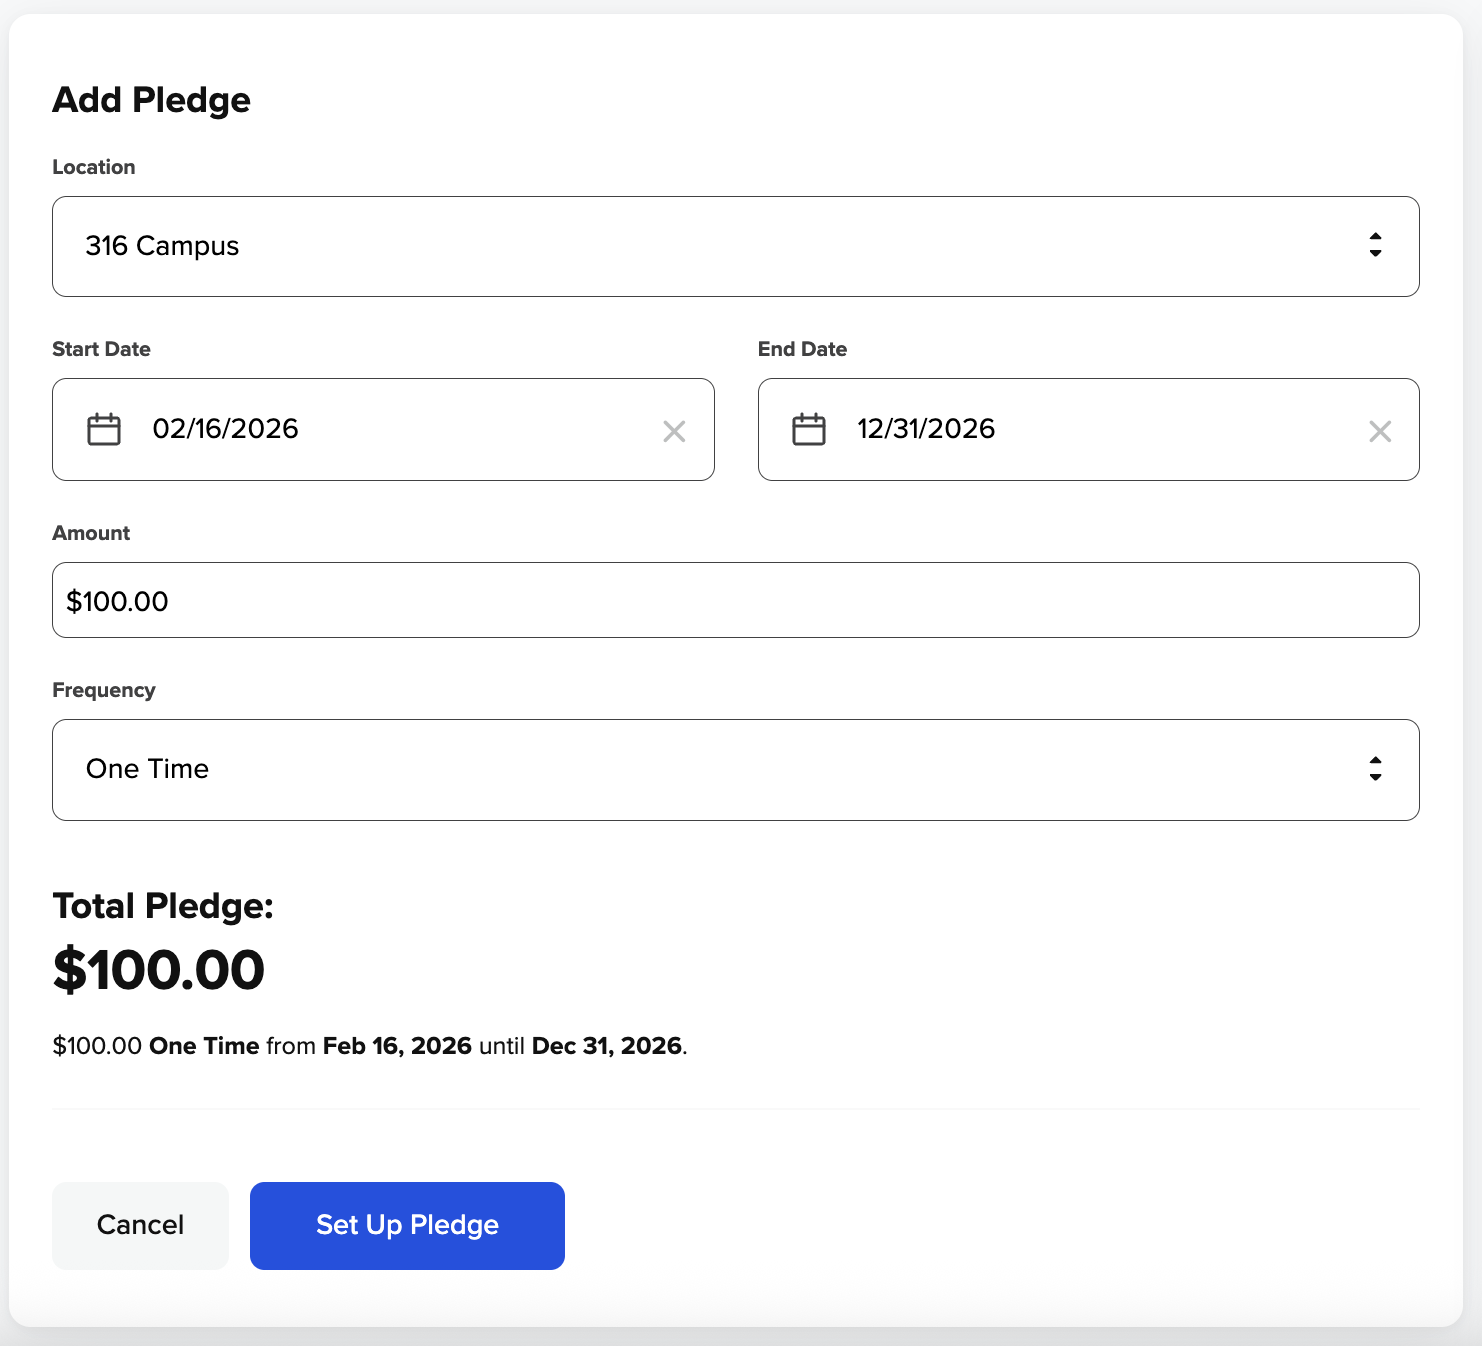Image resolution: width=1482 pixels, height=1346 pixels.
Task: Cancel adding the pledge
Action: click(140, 1225)
